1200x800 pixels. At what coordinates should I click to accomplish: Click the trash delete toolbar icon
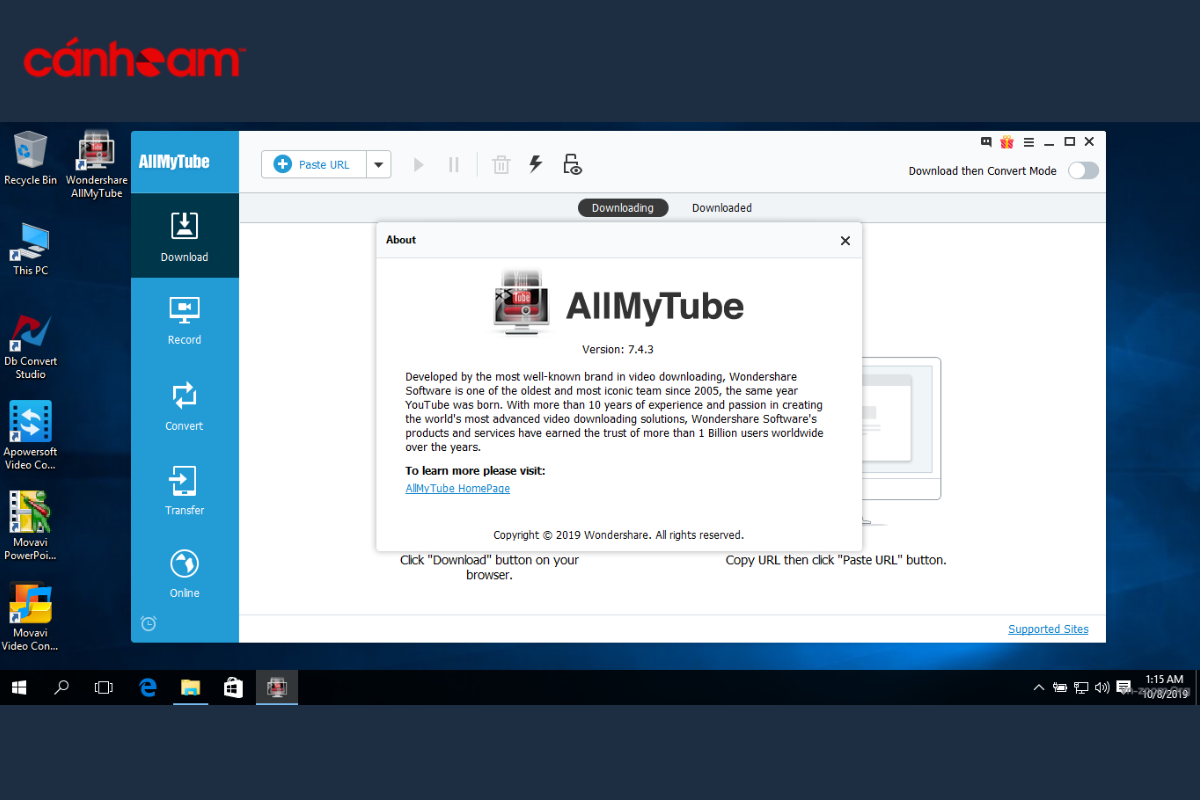point(501,165)
